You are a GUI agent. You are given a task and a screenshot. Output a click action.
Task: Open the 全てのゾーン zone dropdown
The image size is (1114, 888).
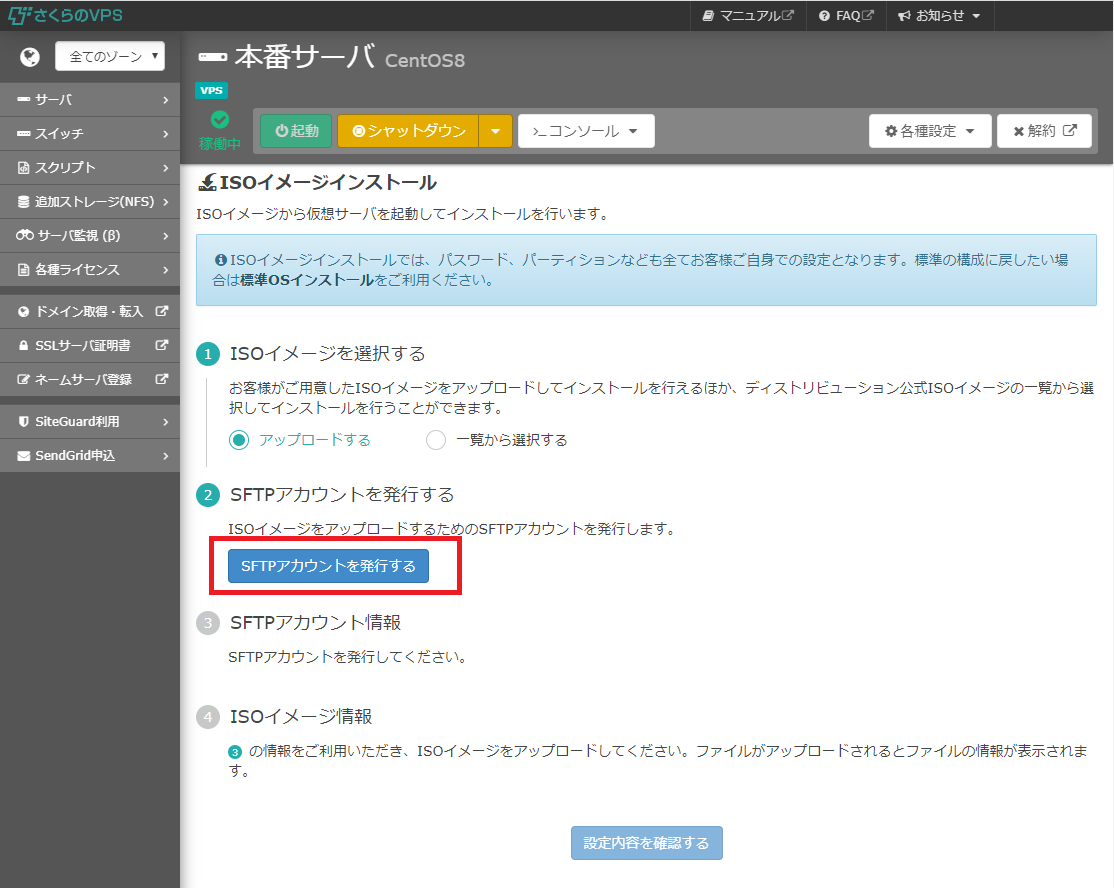(x=110, y=57)
